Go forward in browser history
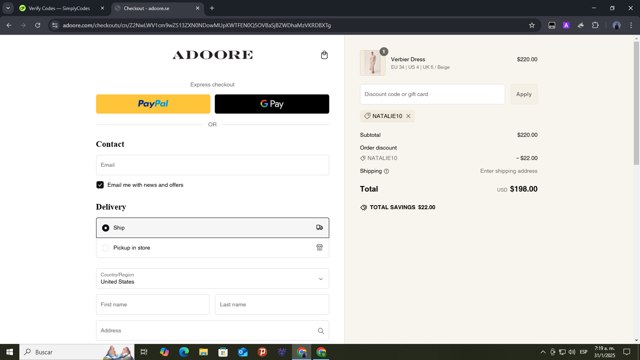The image size is (640, 360). click(x=23, y=25)
